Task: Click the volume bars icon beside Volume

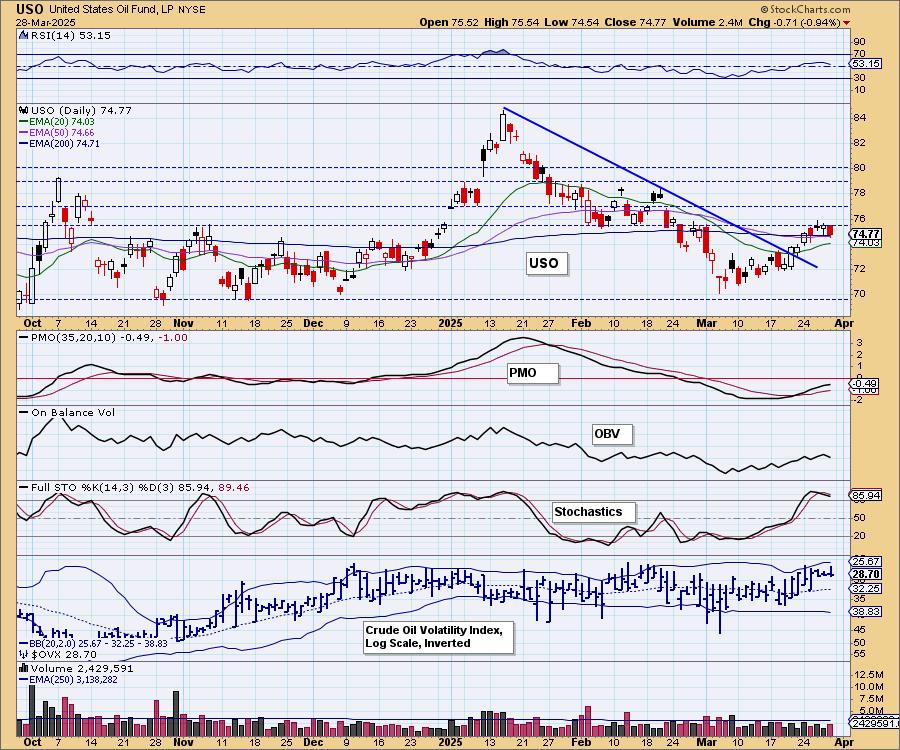Action: click(24, 669)
